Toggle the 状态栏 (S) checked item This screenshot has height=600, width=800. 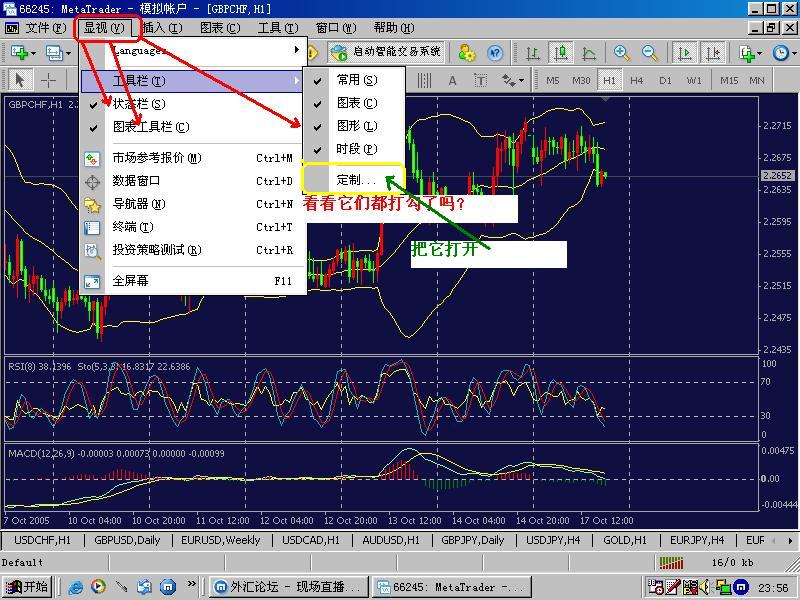[x=193, y=104]
